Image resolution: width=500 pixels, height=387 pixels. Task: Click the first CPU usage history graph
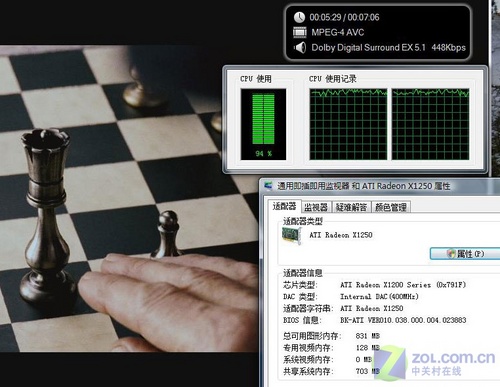[348, 124]
